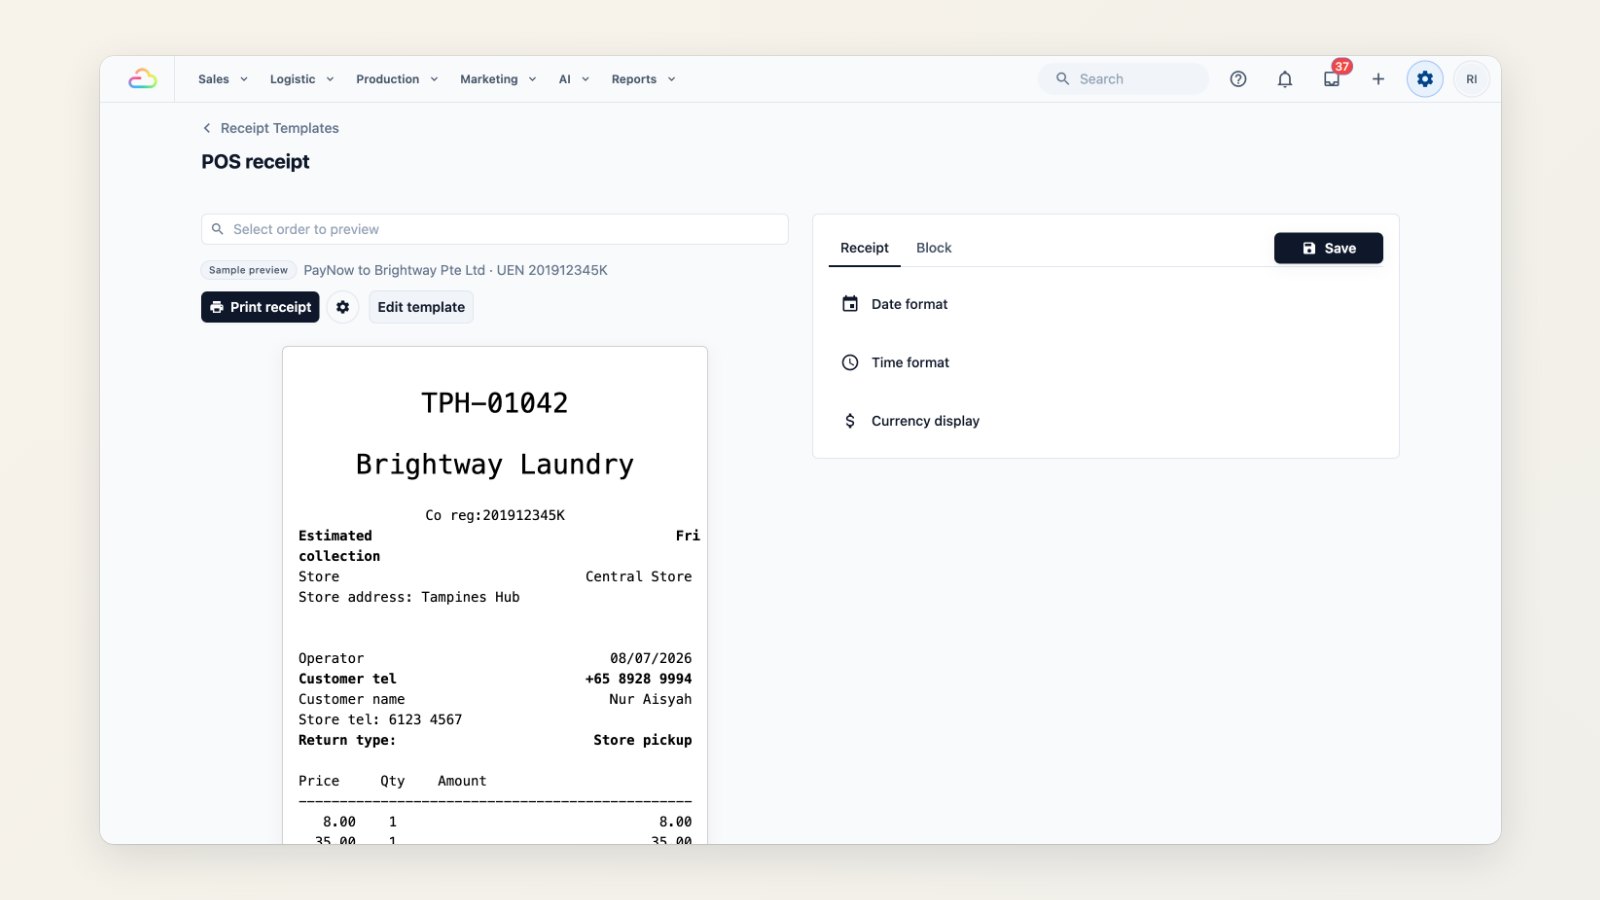Click the Central Store value on receipt
The image size is (1600, 900).
[x=639, y=577]
